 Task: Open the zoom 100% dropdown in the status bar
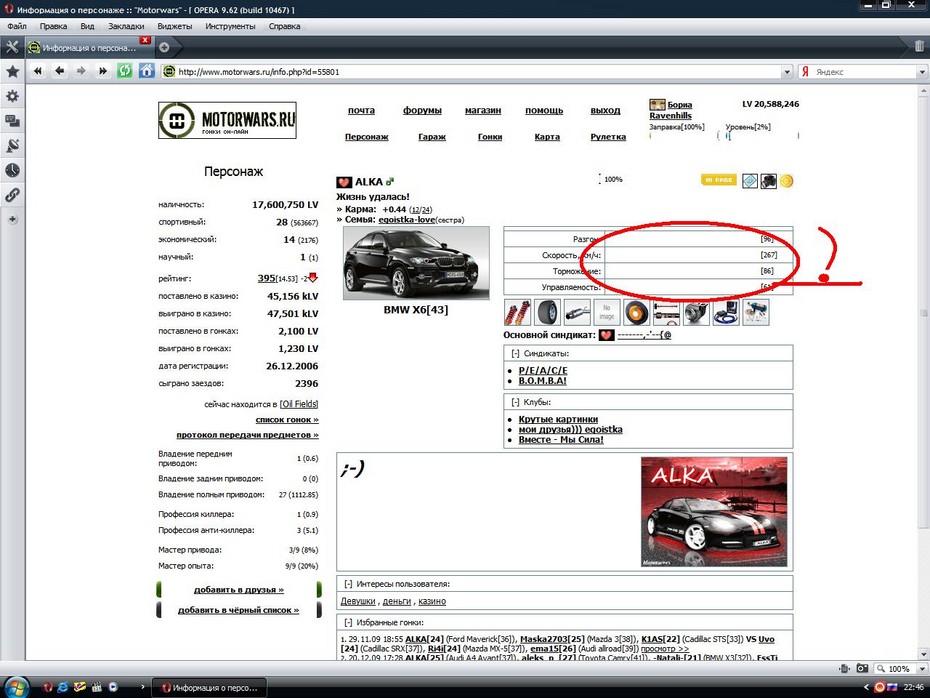(922, 669)
